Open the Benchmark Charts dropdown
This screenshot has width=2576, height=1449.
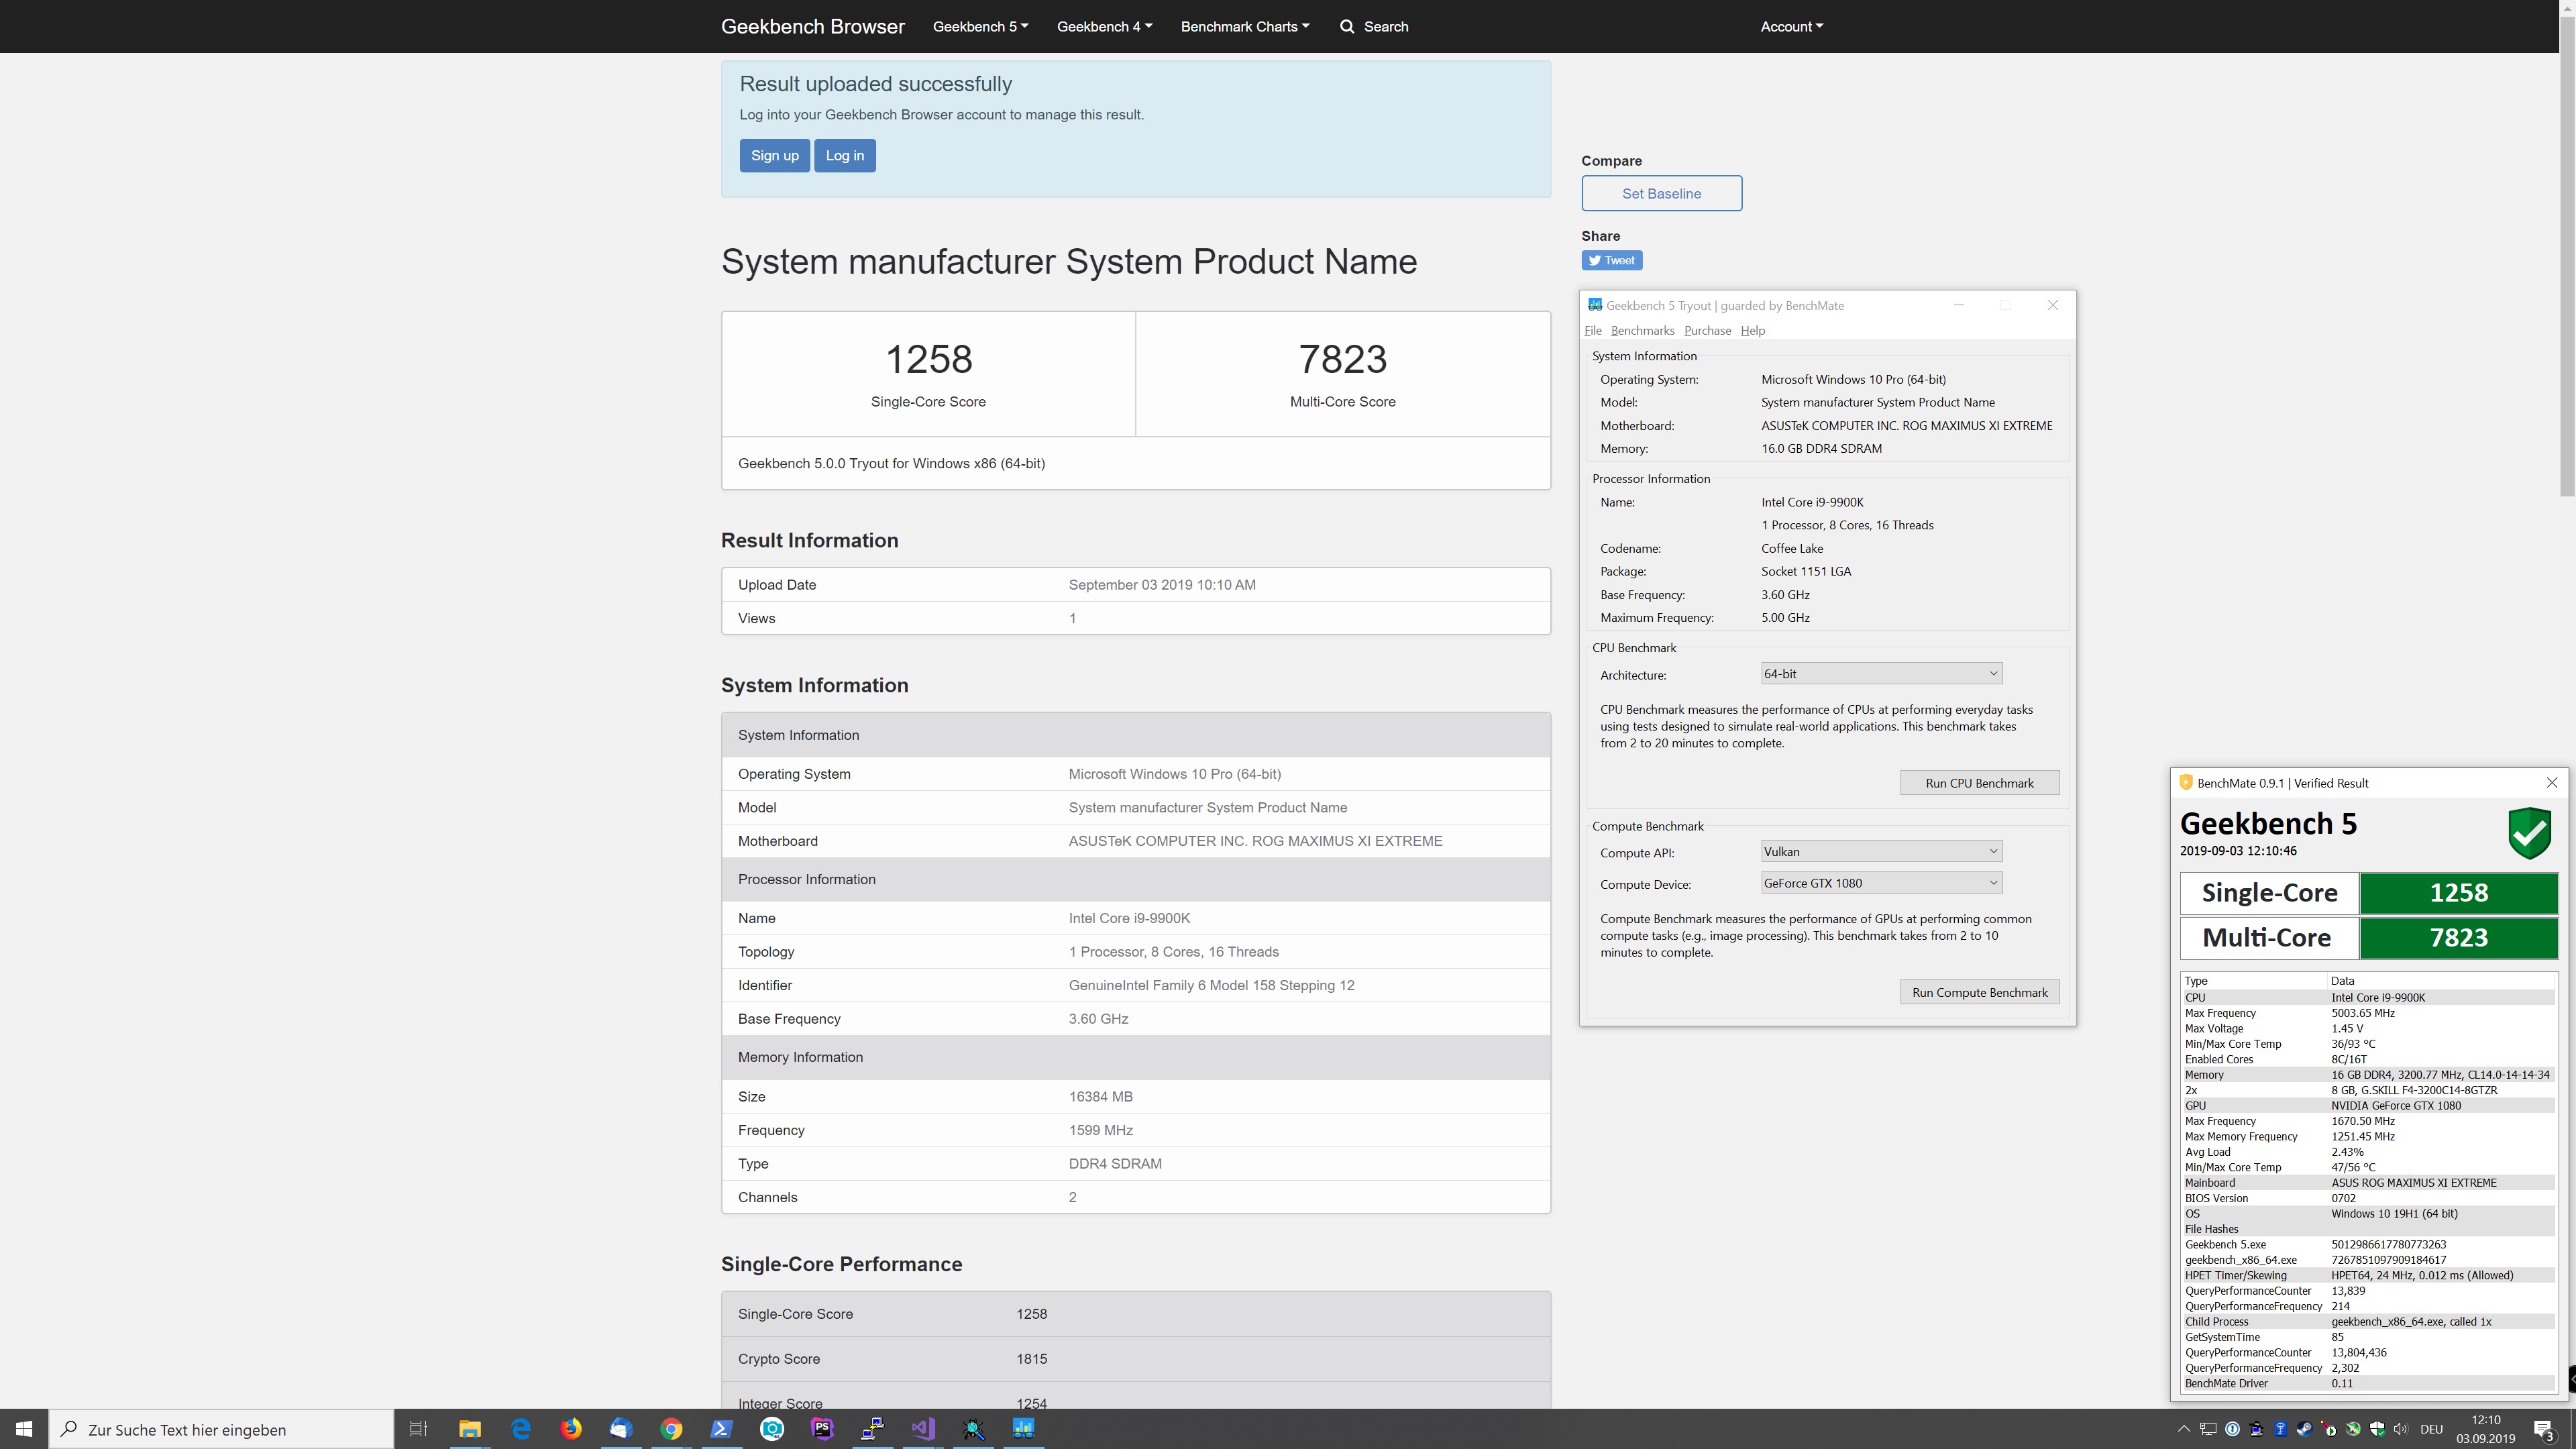(x=1244, y=26)
